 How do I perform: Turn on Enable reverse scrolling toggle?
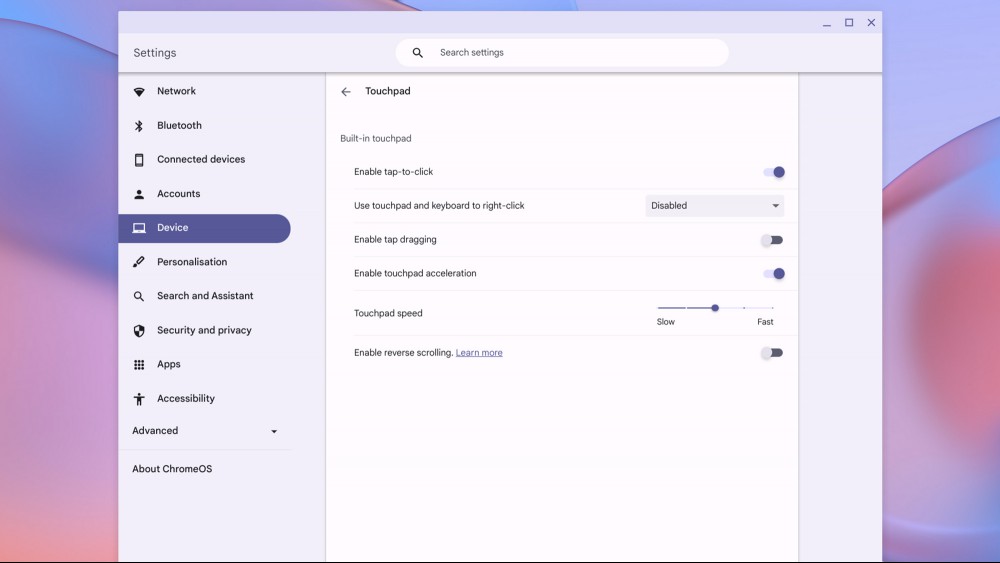click(x=772, y=353)
